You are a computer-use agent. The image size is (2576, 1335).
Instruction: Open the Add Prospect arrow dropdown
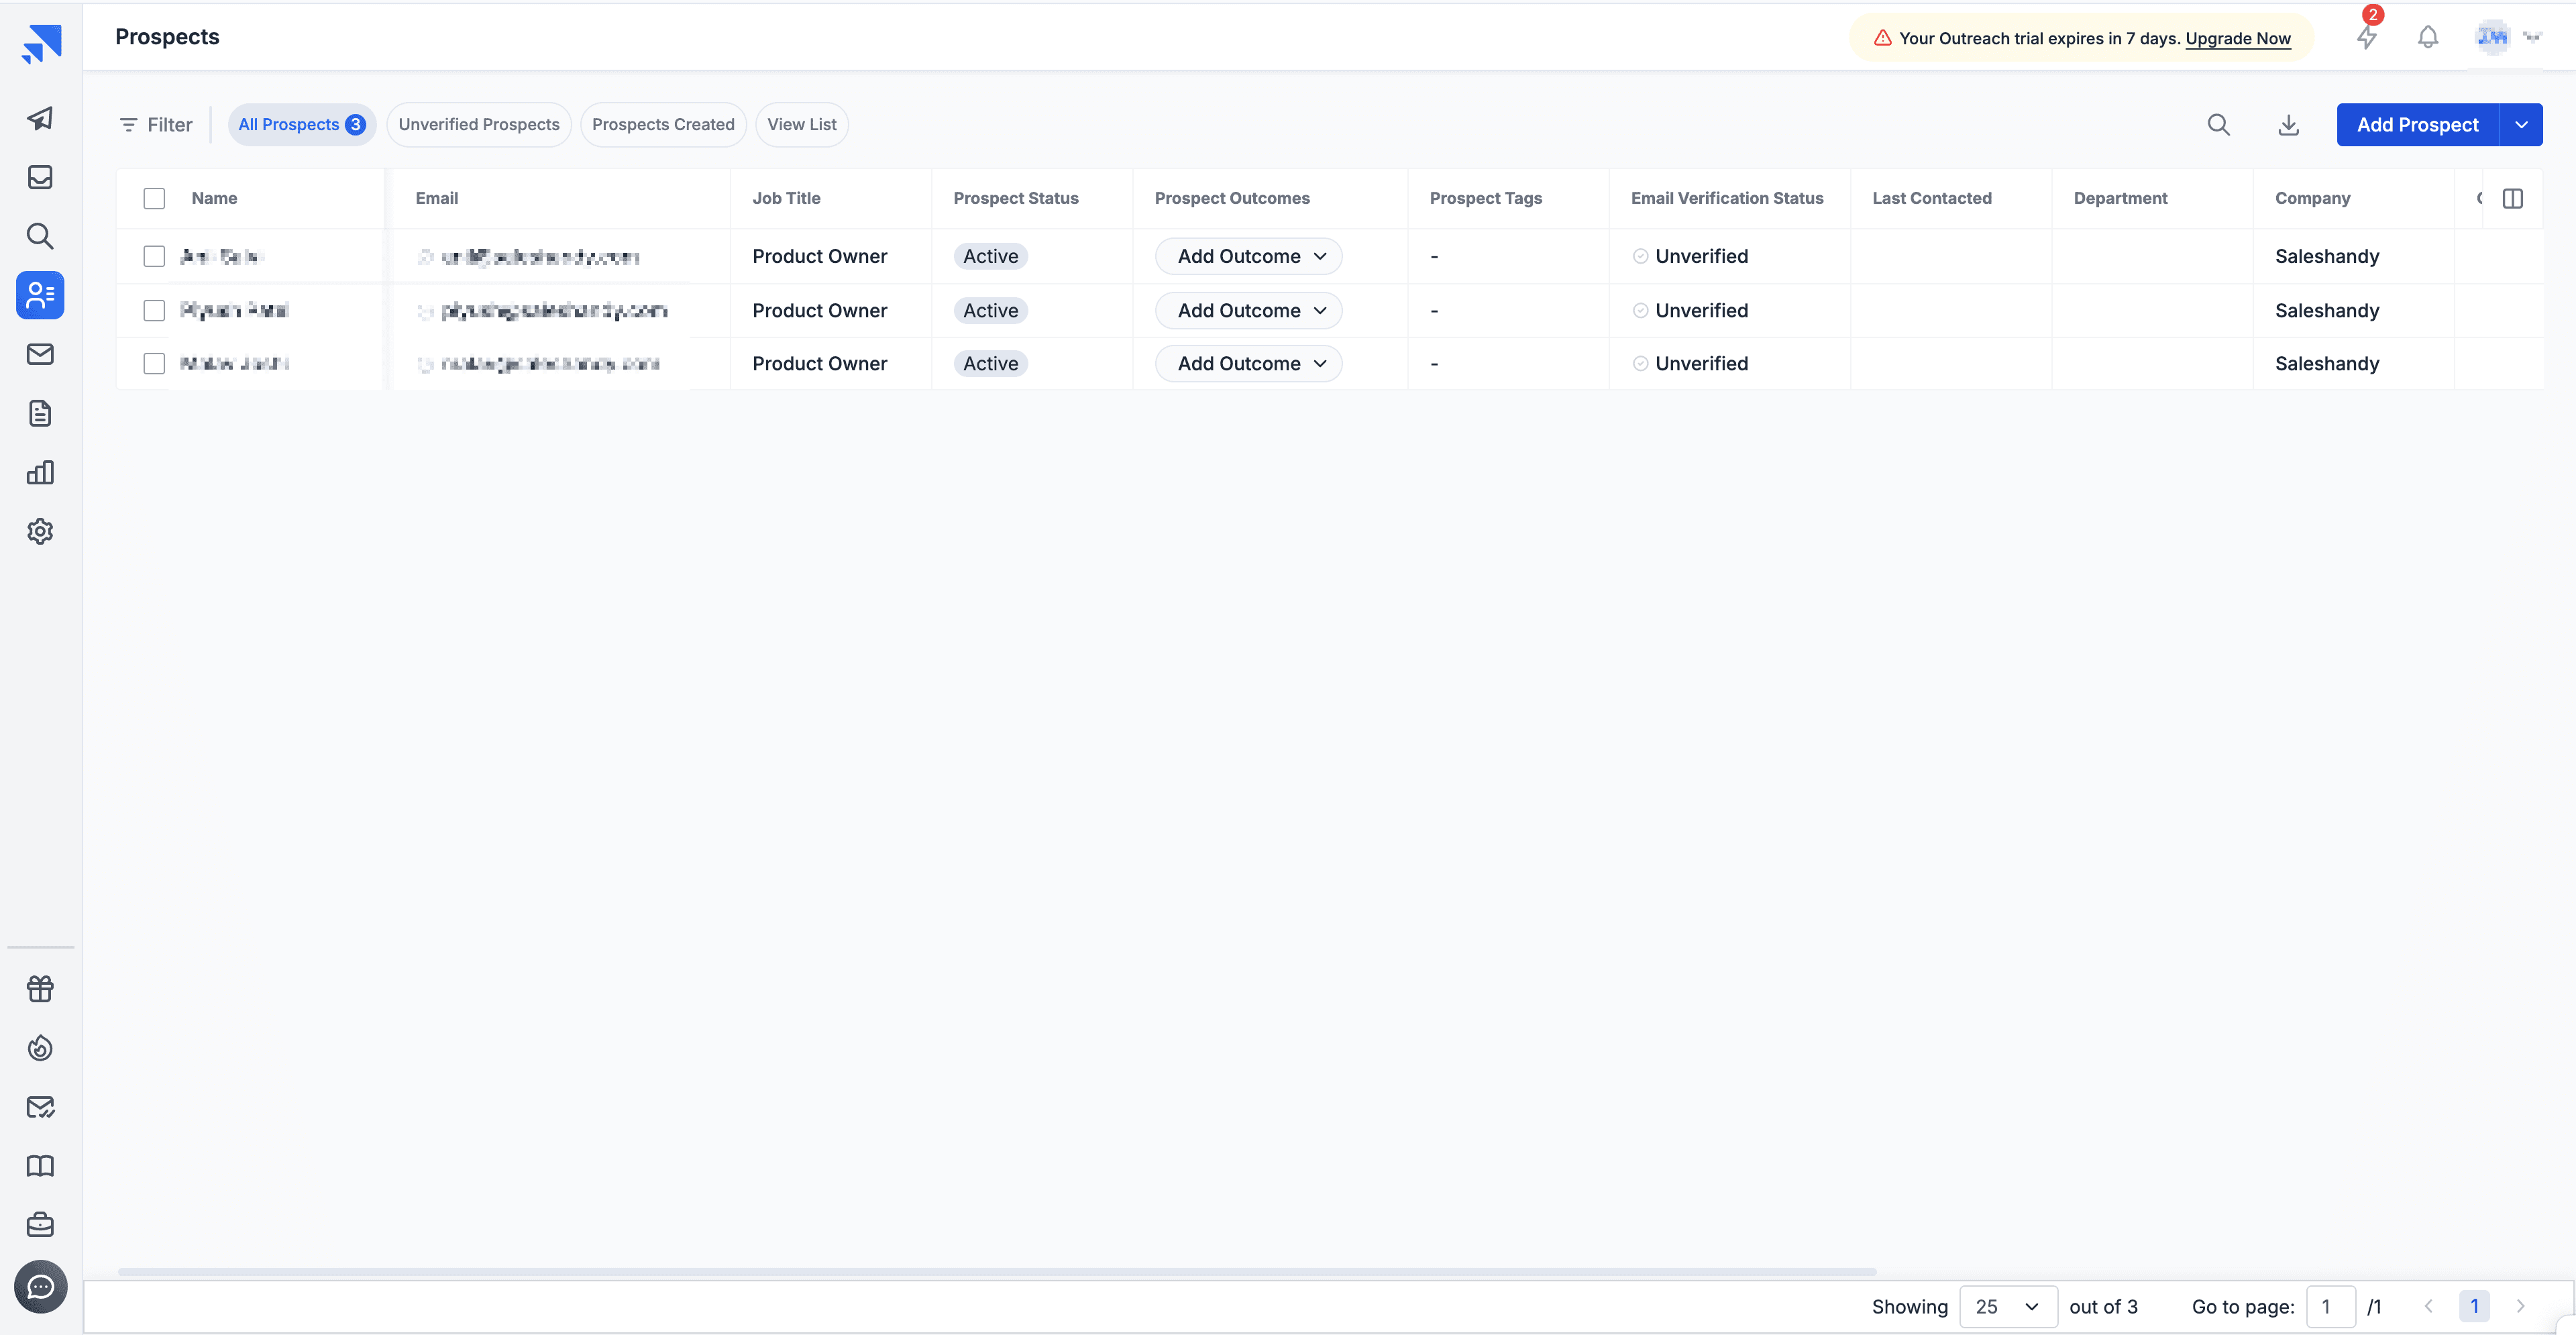click(2521, 125)
